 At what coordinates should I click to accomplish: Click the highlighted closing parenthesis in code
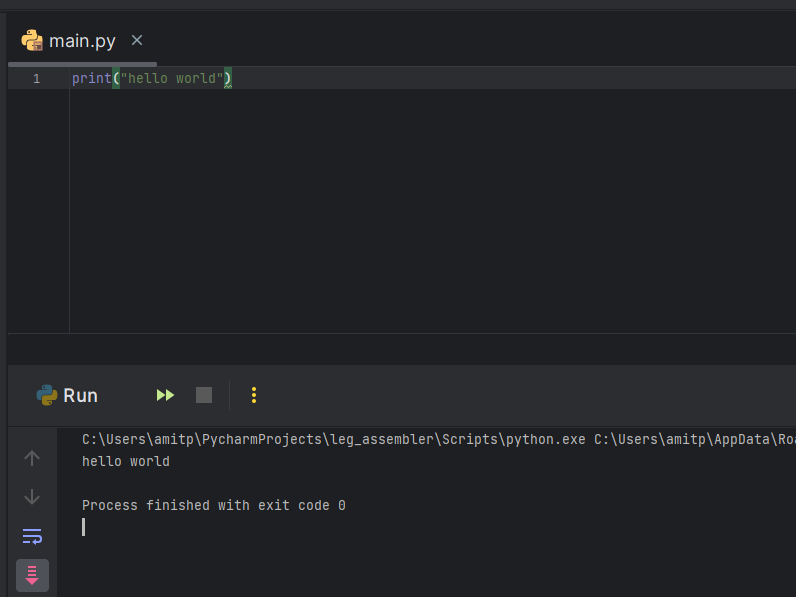point(228,78)
